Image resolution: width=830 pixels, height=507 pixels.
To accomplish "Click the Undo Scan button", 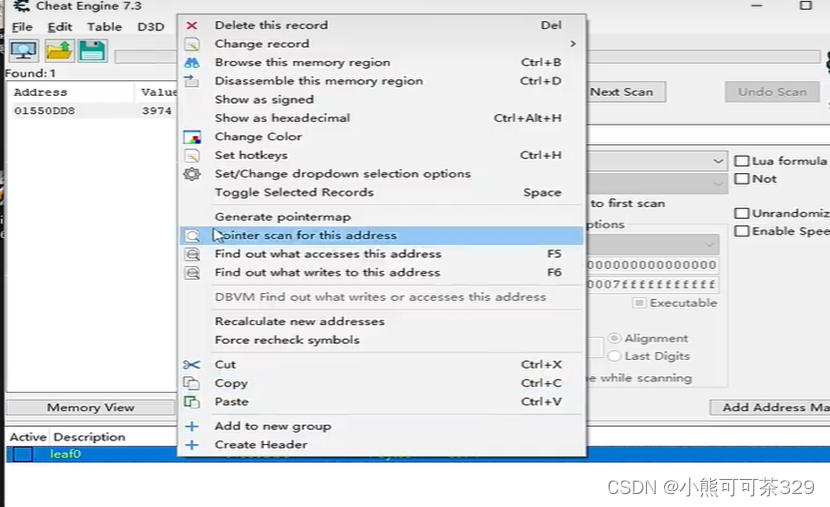I will coord(772,92).
